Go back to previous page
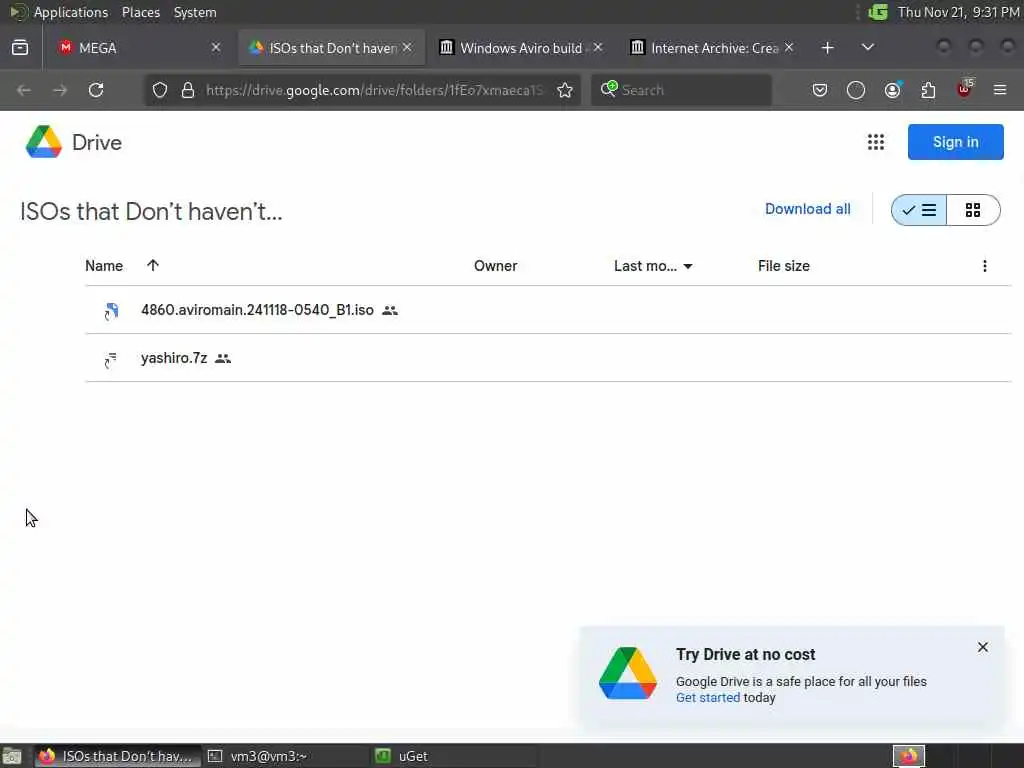The width and height of the screenshot is (1024, 768). click(x=24, y=90)
